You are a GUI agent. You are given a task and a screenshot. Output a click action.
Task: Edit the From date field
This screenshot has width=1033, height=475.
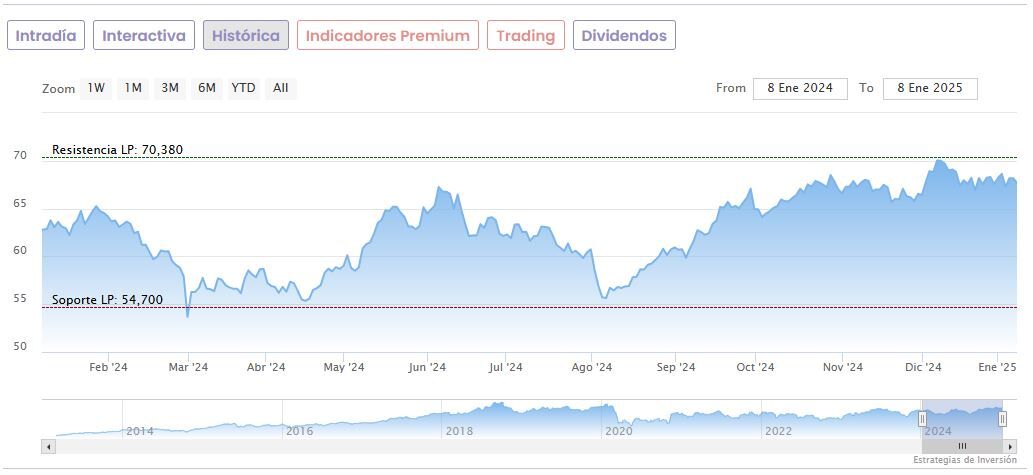[800, 88]
